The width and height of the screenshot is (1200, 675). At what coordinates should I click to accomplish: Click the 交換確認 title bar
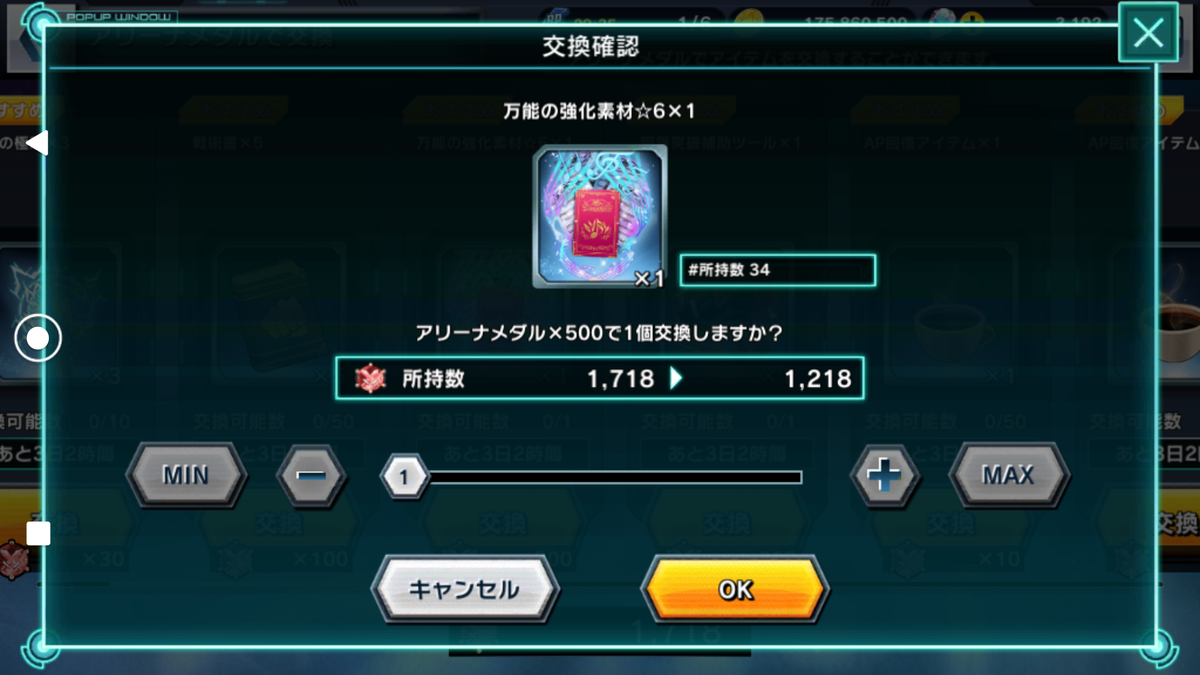[598, 46]
